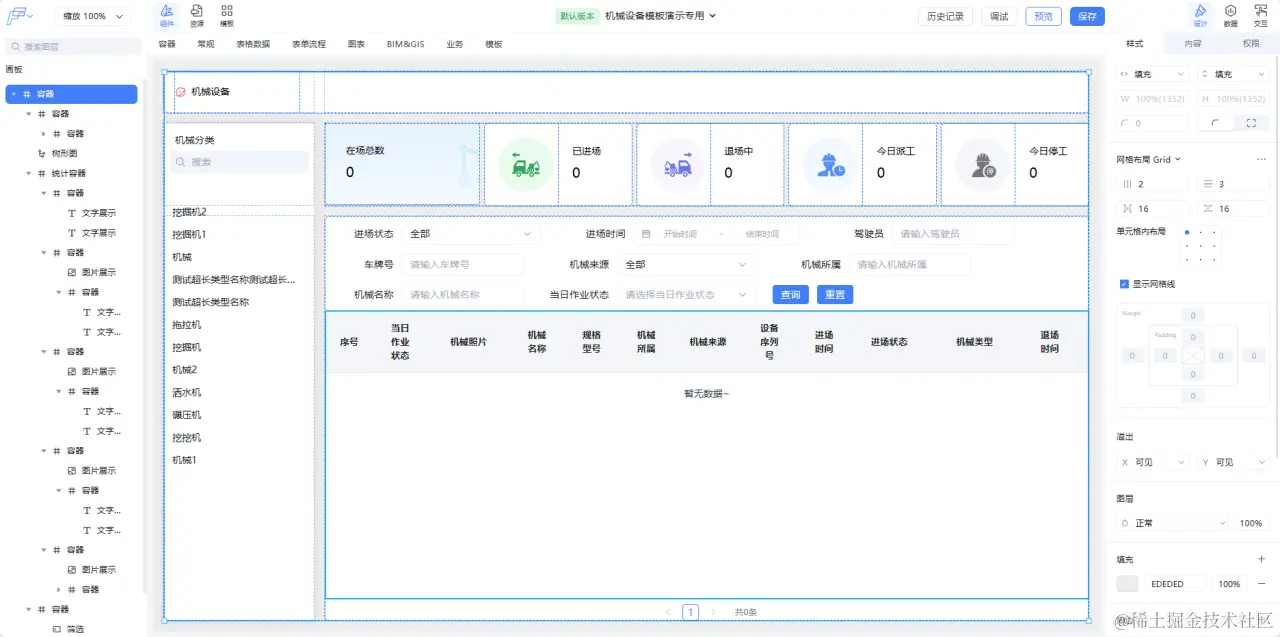Image resolution: width=1280 pixels, height=637 pixels.
Task: Click the 查询 query button
Action: (789, 294)
